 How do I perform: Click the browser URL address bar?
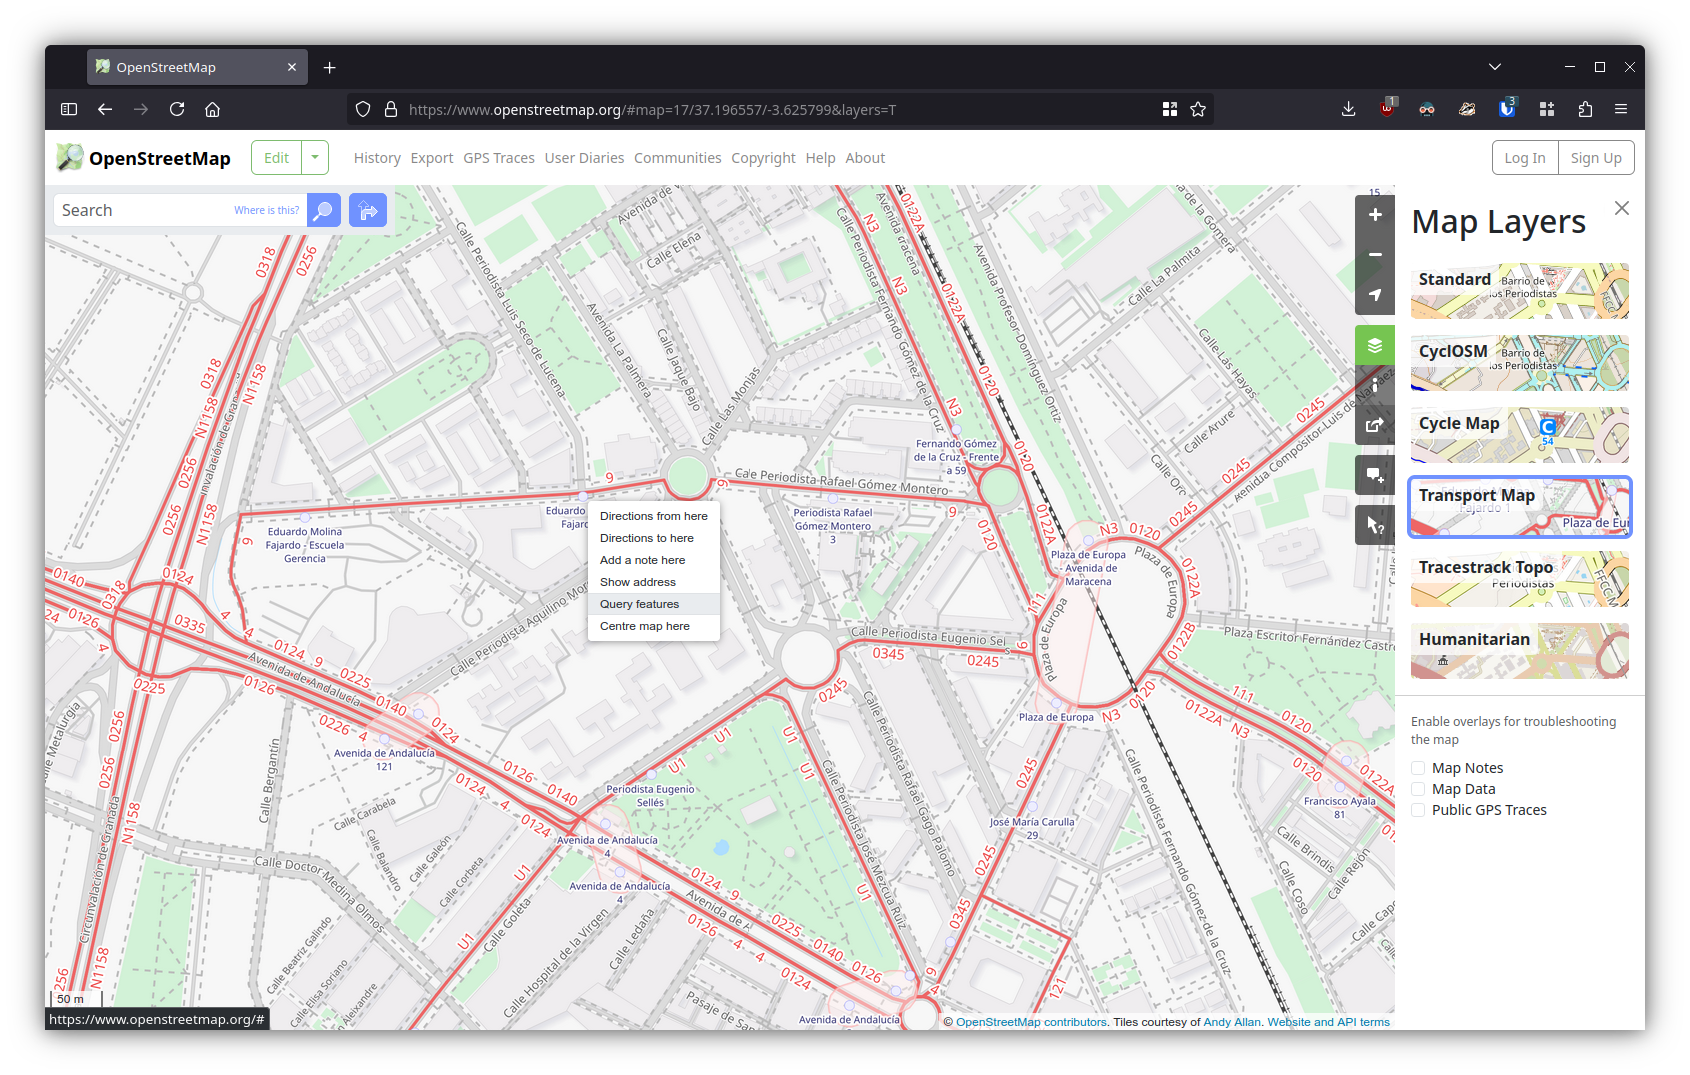coord(780,109)
